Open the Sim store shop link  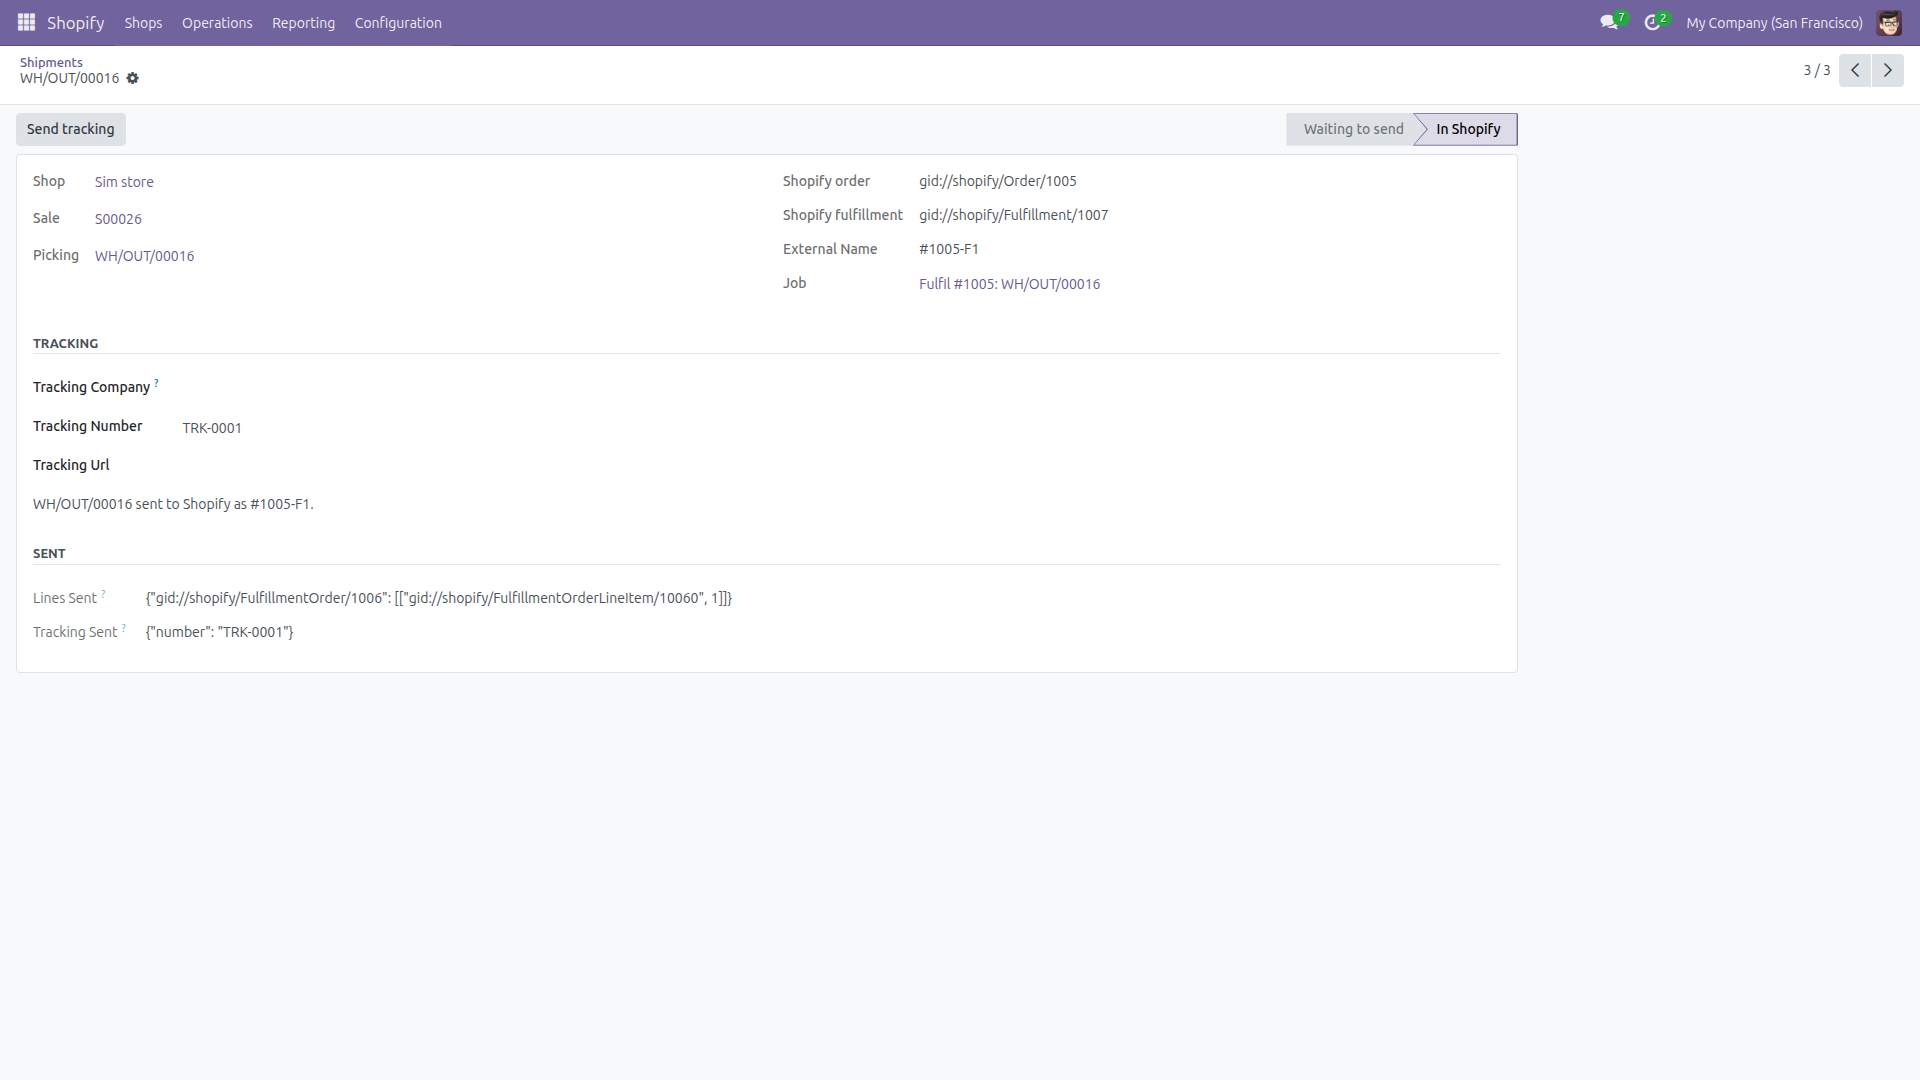point(124,182)
